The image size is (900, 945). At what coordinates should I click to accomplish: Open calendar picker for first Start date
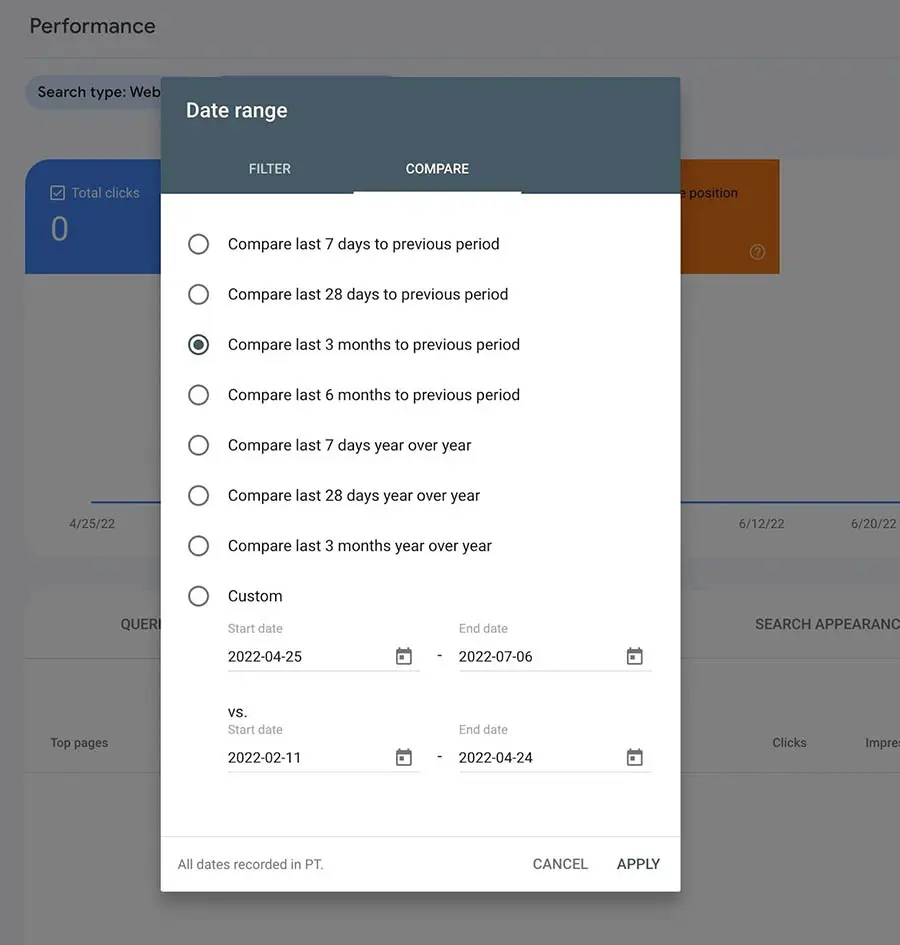pyautogui.click(x=404, y=657)
